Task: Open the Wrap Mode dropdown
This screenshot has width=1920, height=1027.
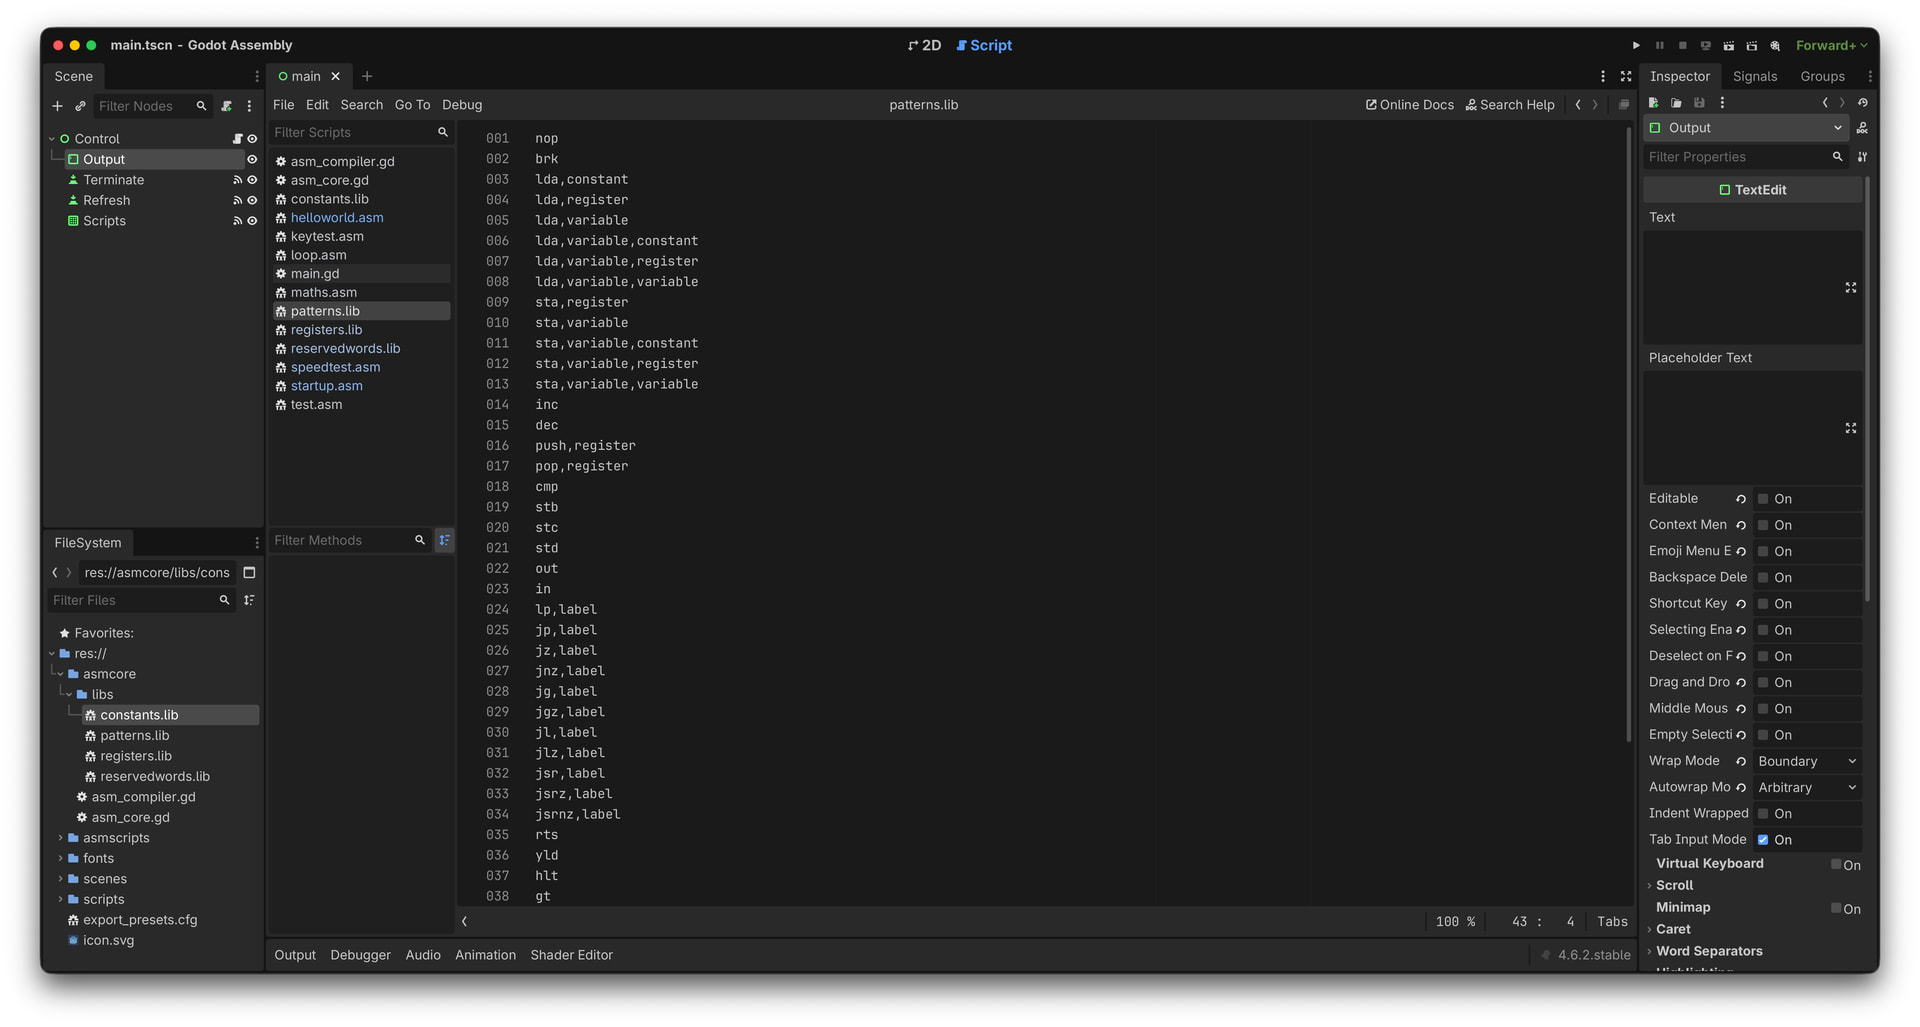Action: (1806, 761)
